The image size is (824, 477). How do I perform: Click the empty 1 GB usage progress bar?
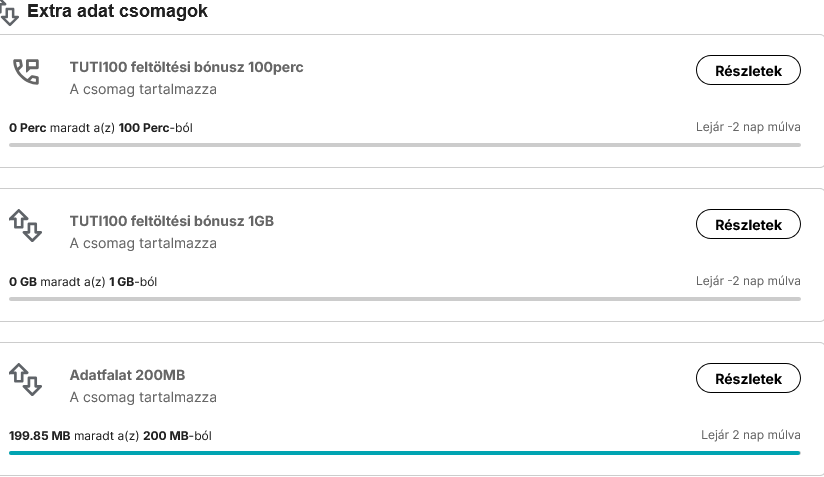tap(404, 299)
